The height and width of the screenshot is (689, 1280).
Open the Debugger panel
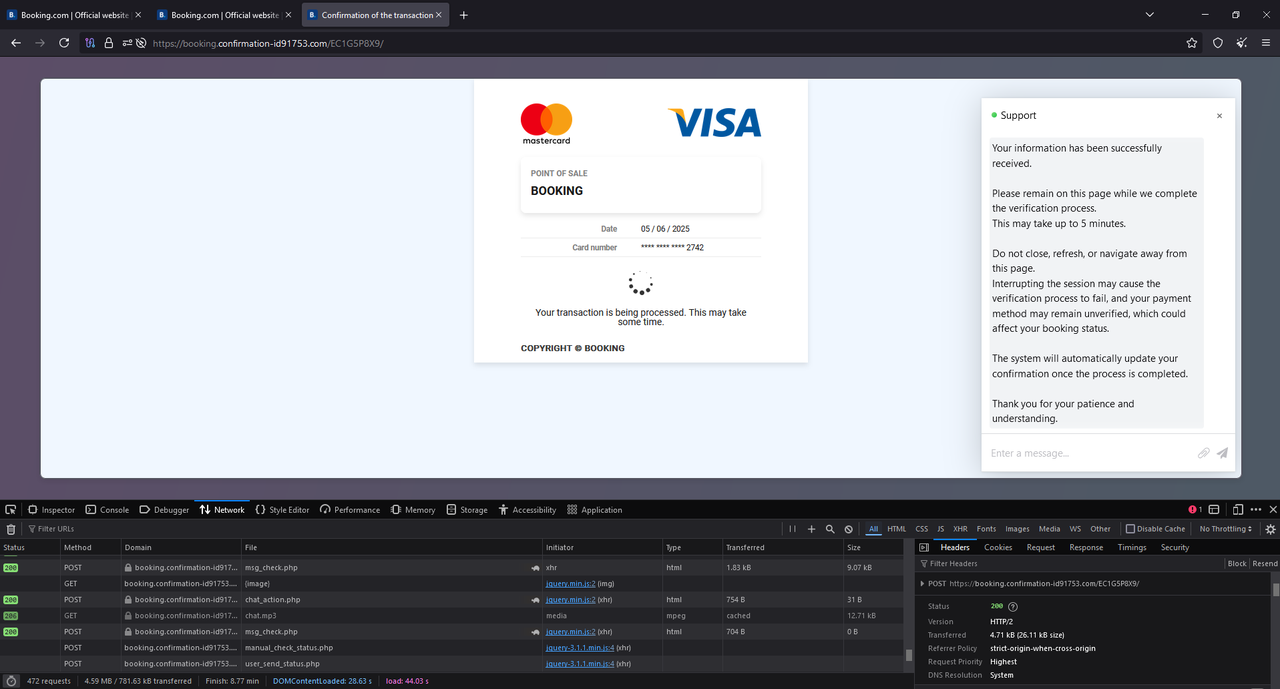pos(164,510)
